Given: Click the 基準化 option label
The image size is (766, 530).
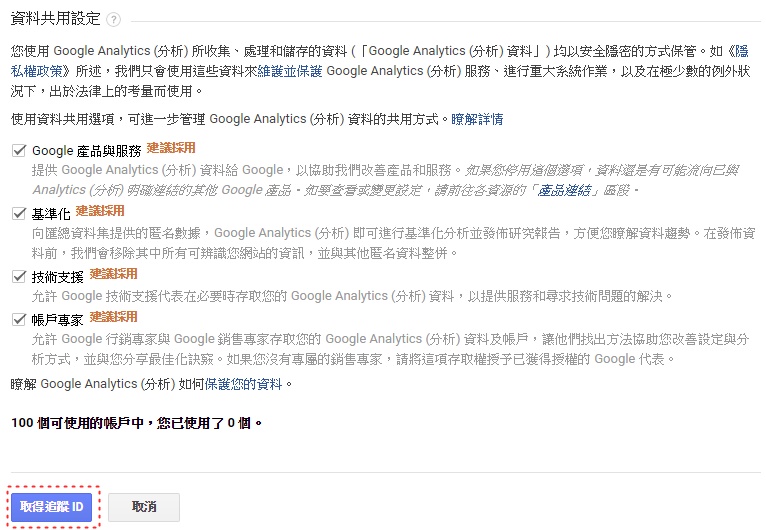Looking at the screenshot, I should click(x=51, y=214).
